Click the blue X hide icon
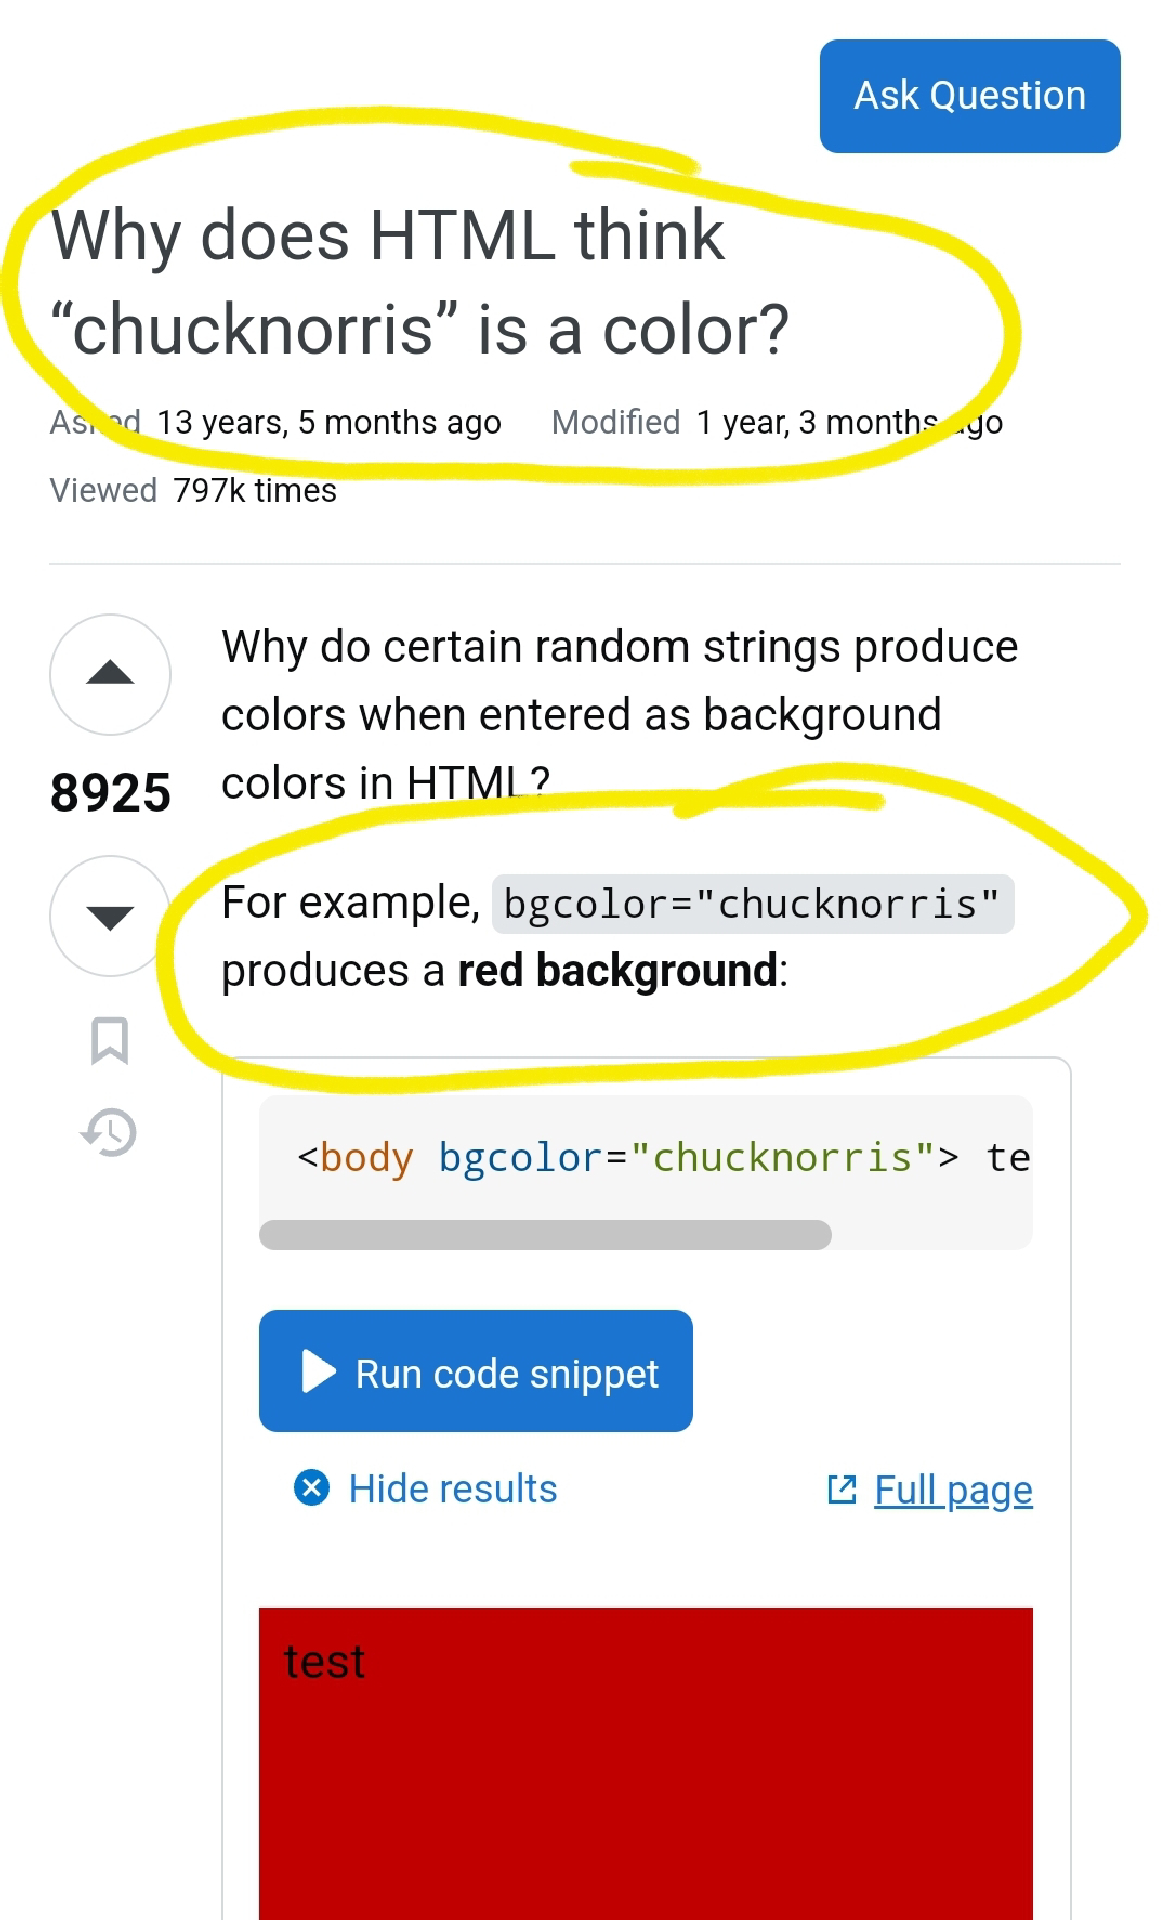This screenshot has height=1920, width=1169. tap(312, 1488)
